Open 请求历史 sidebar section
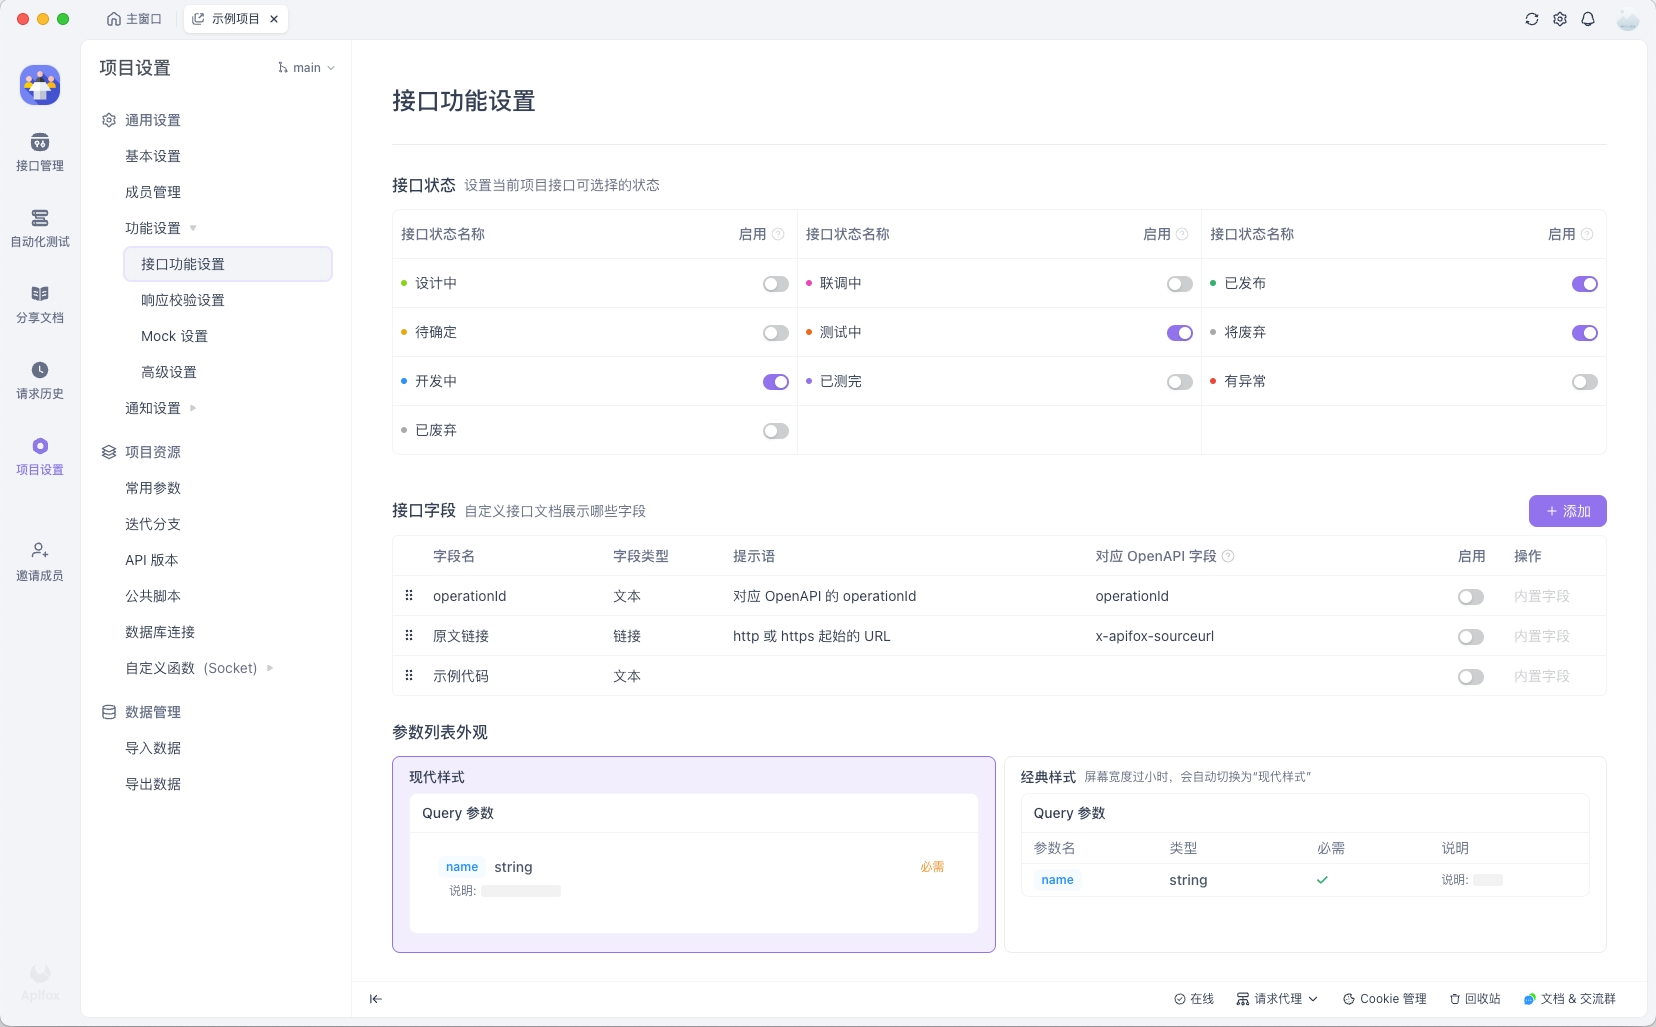This screenshot has height=1027, width=1656. pyautogui.click(x=40, y=381)
